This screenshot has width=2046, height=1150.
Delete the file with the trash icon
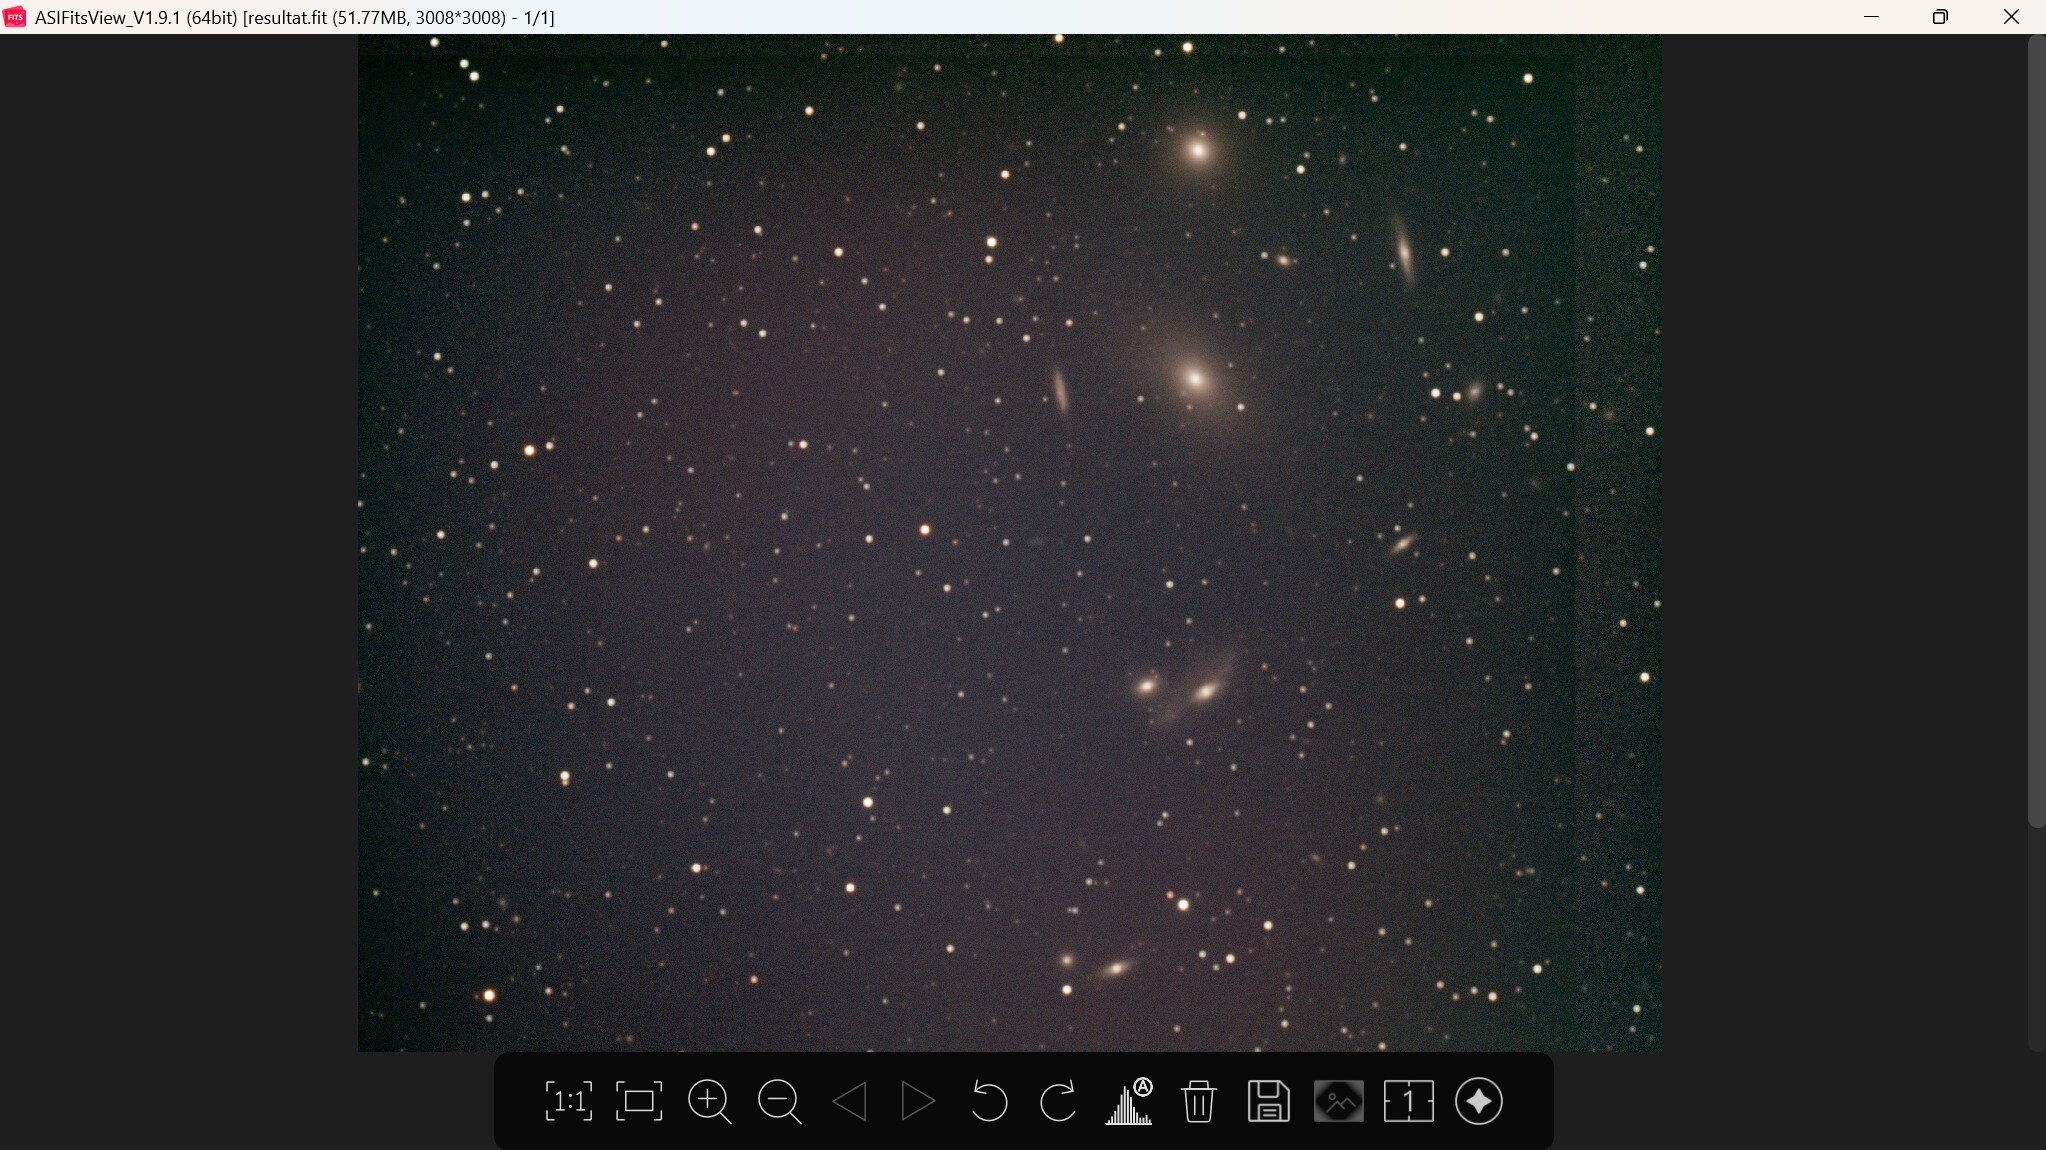(x=1198, y=1101)
